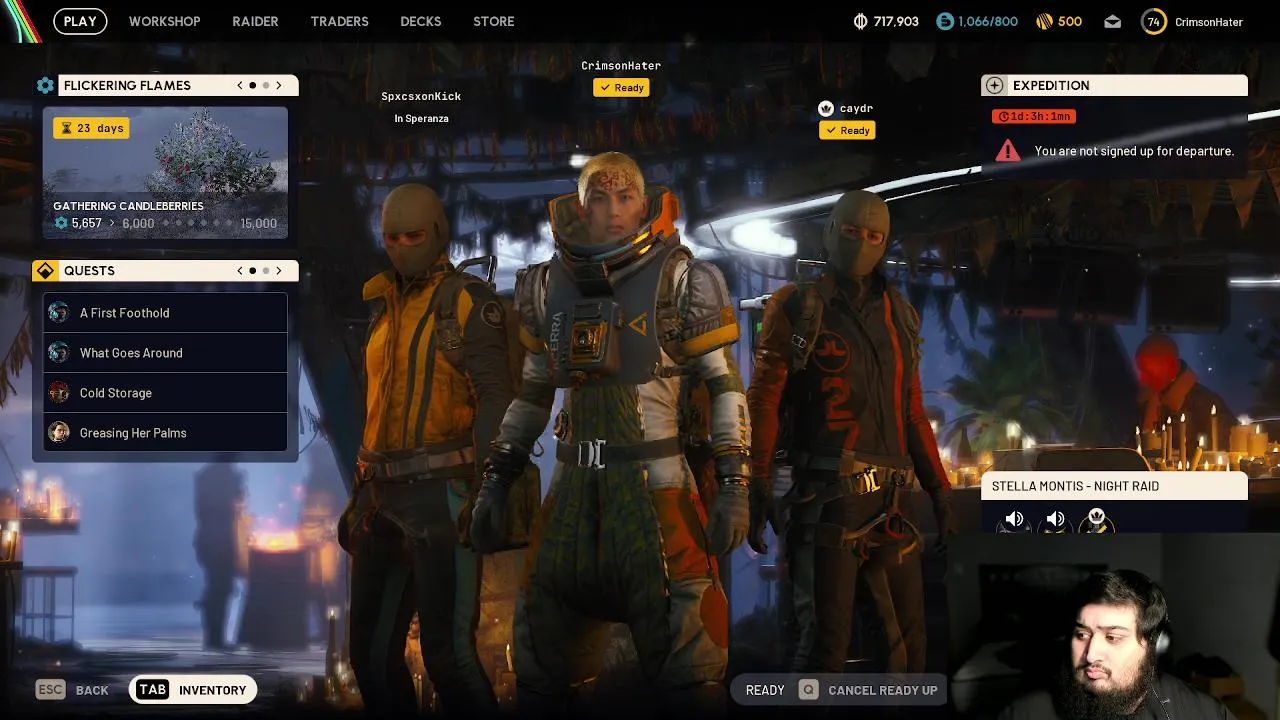Select player name SpxcsxonKick
The width and height of the screenshot is (1280, 720).
point(421,97)
